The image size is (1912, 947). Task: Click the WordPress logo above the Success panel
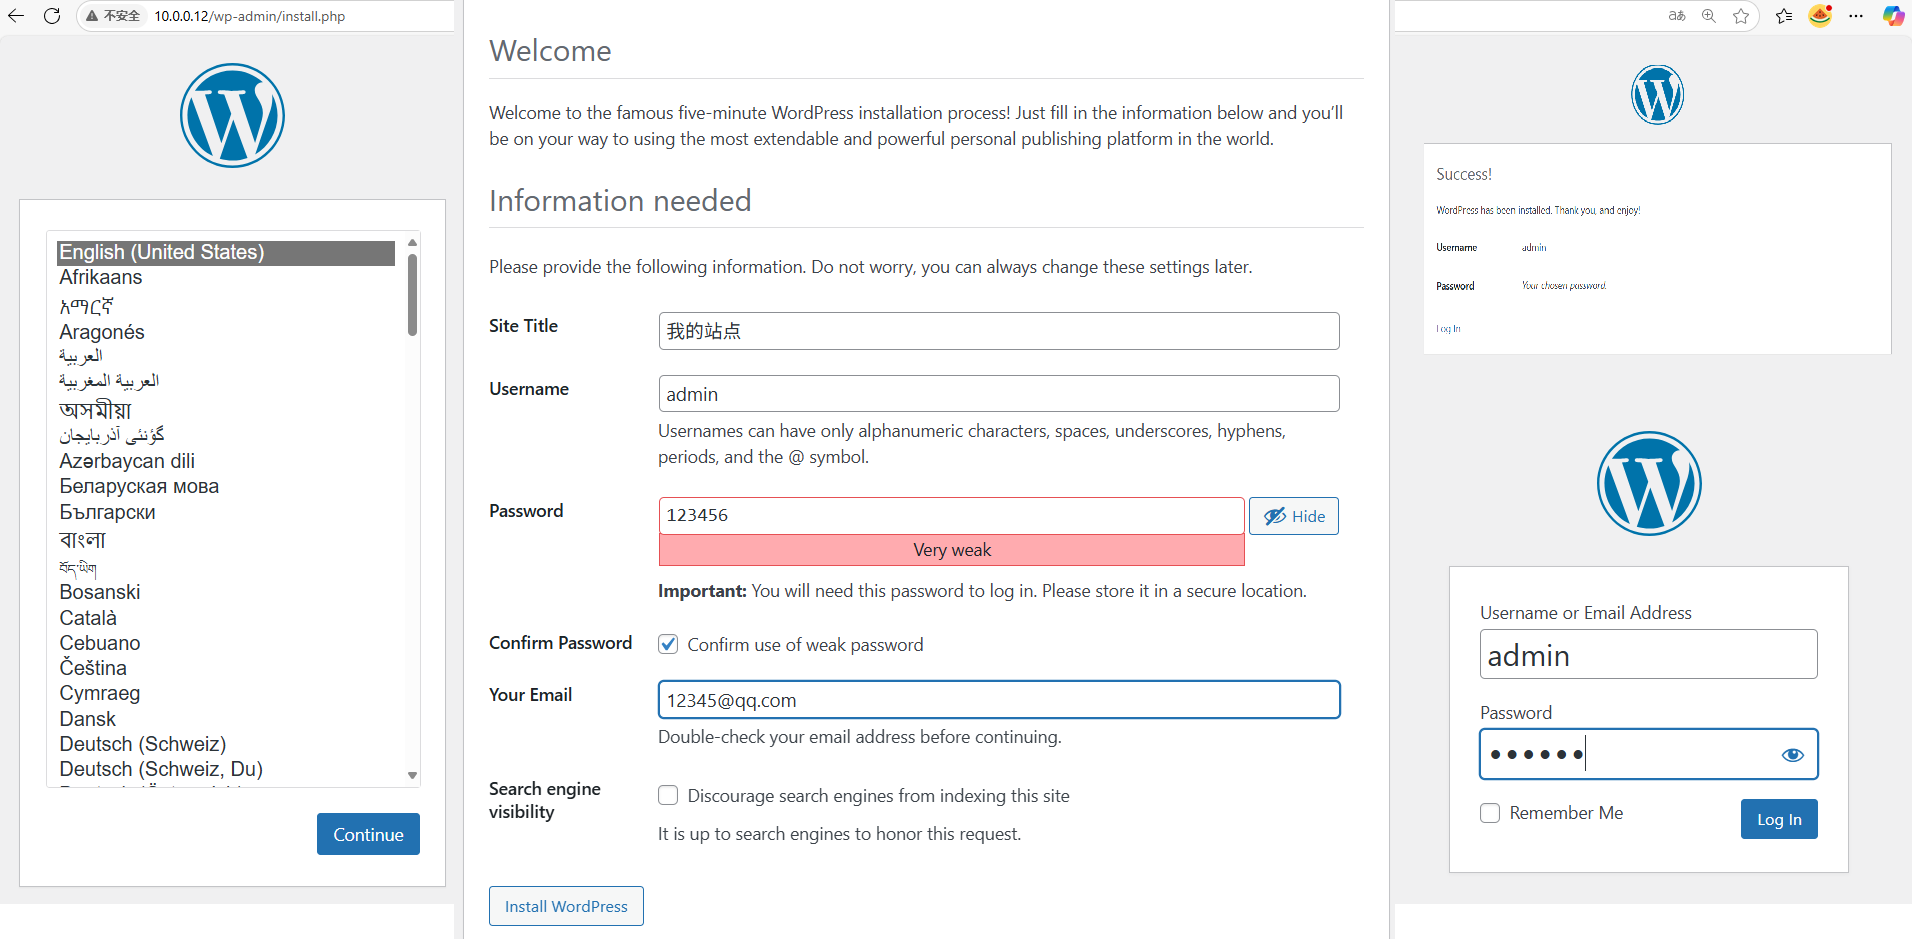coord(1657,95)
